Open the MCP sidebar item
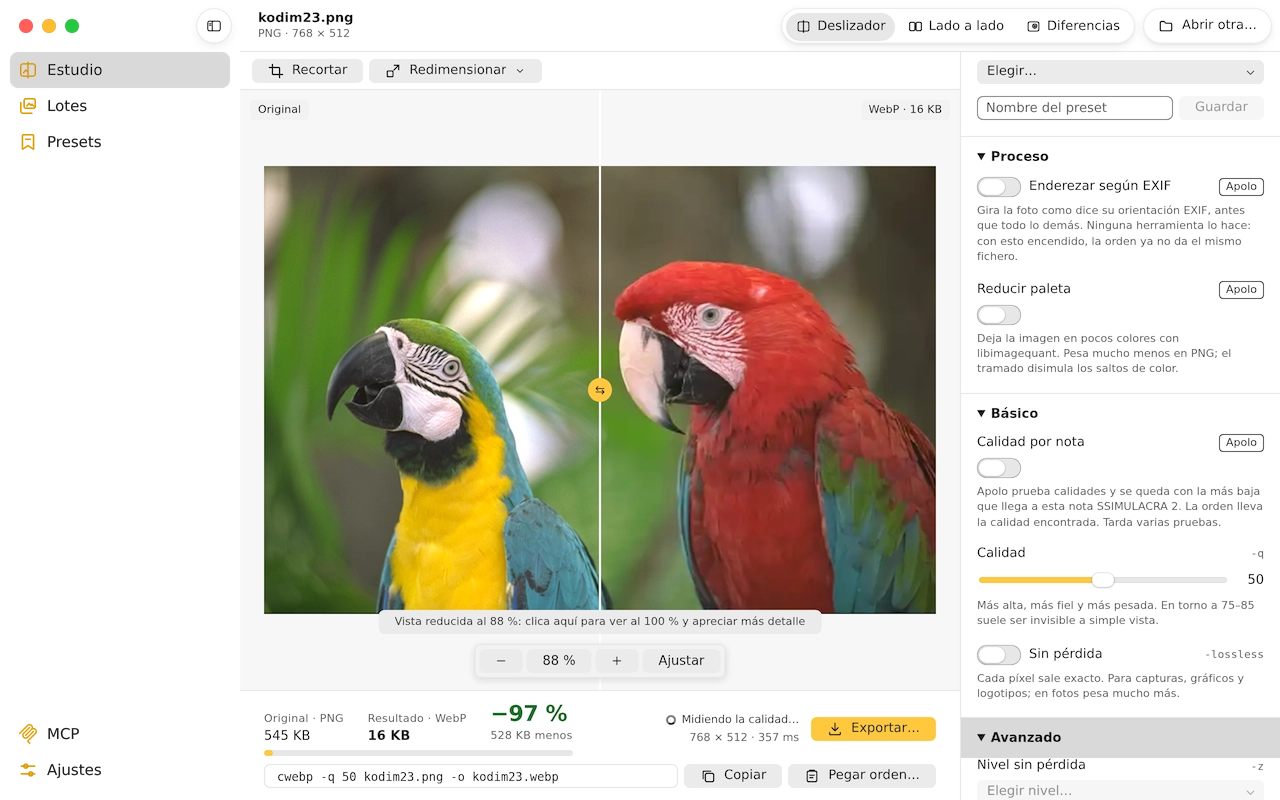Viewport: 1280px width, 800px height. pyautogui.click(x=120, y=734)
